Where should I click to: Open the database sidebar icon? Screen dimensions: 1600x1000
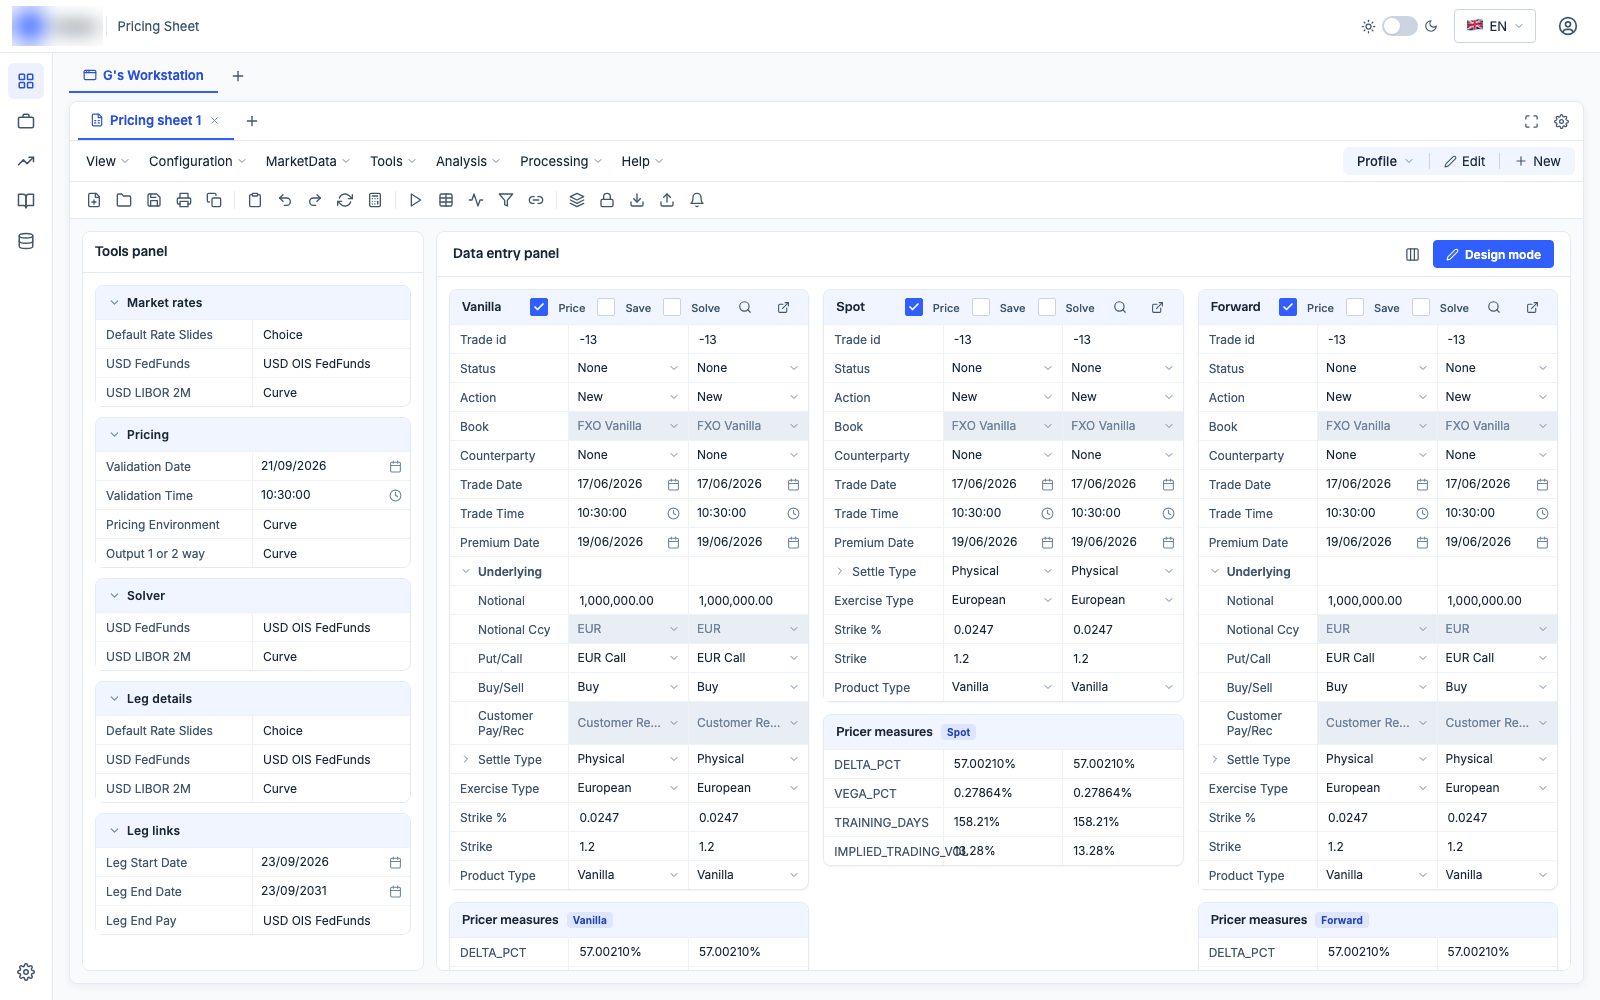tap(26, 241)
